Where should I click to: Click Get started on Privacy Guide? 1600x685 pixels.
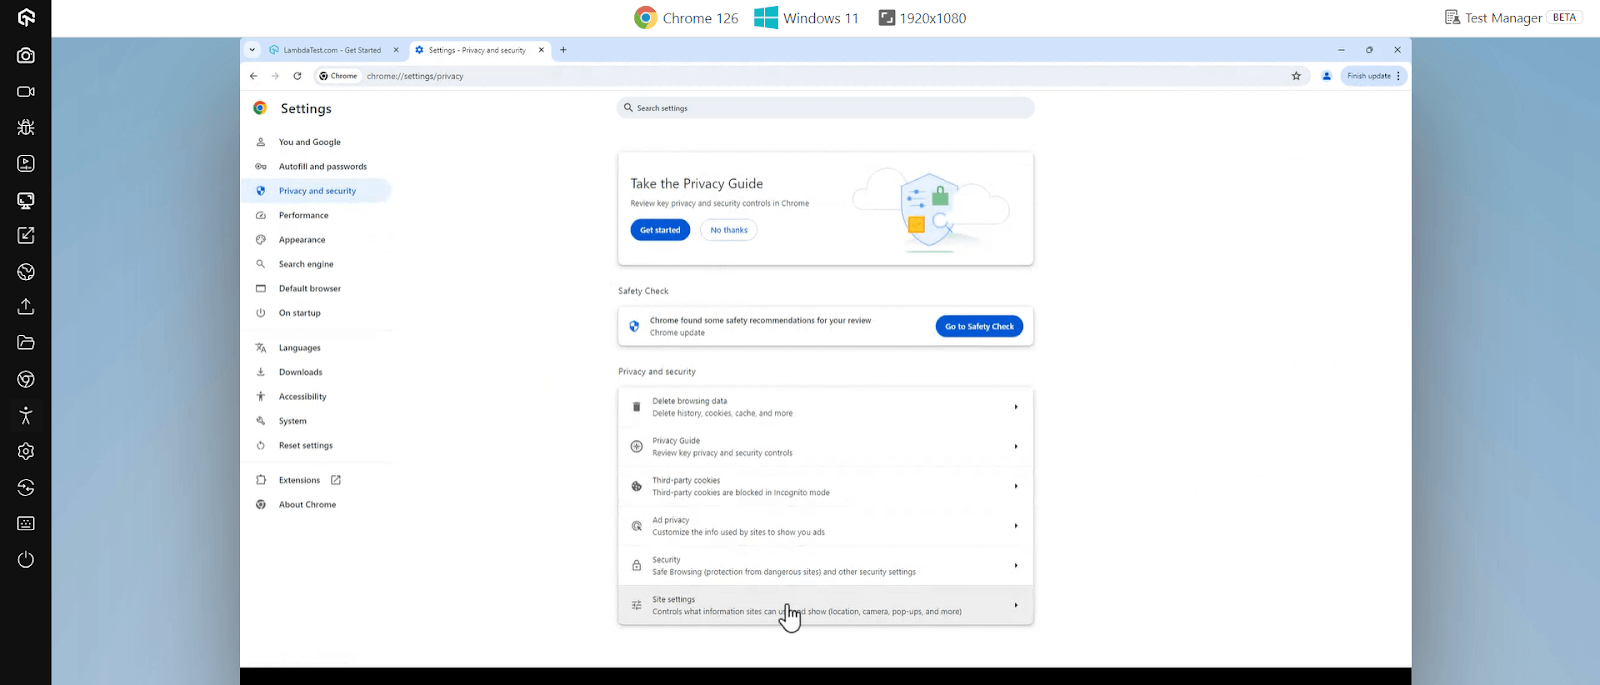pos(660,230)
